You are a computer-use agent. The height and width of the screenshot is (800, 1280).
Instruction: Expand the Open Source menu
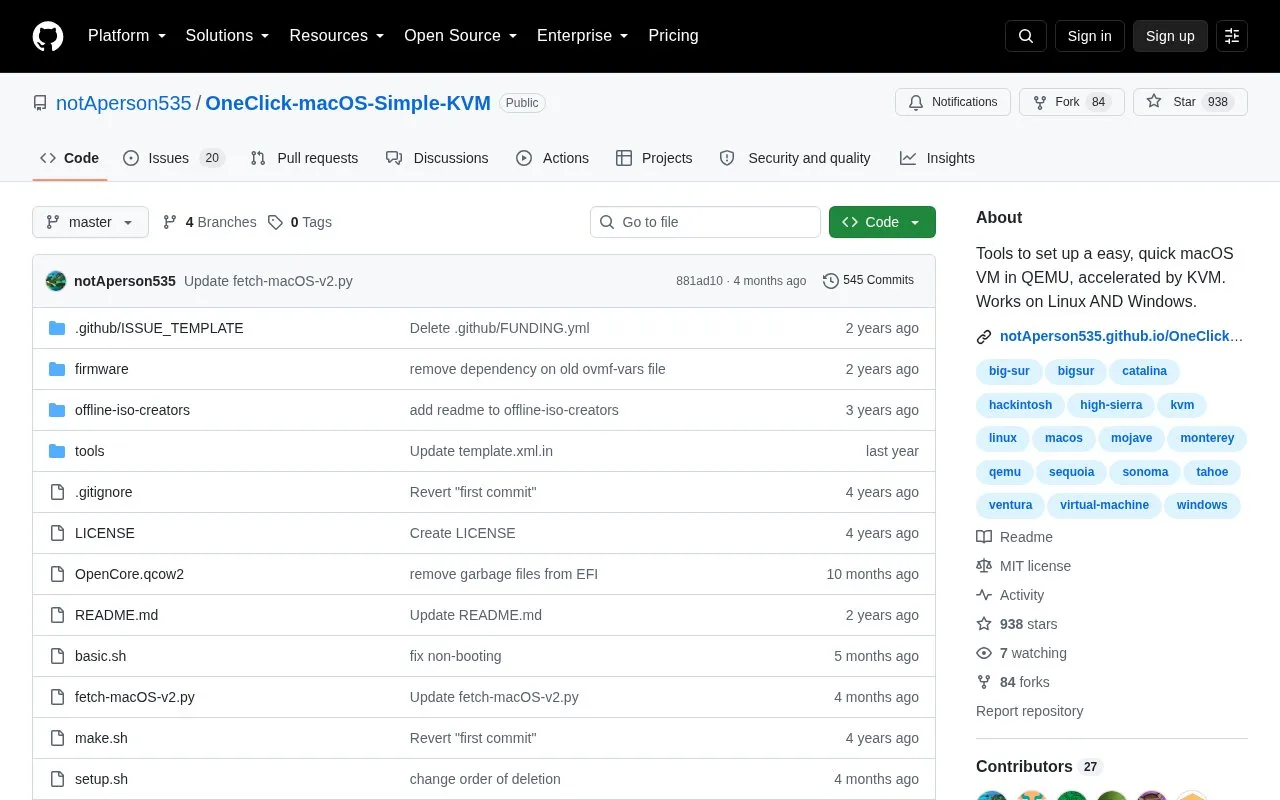pyautogui.click(x=461, y=36)
